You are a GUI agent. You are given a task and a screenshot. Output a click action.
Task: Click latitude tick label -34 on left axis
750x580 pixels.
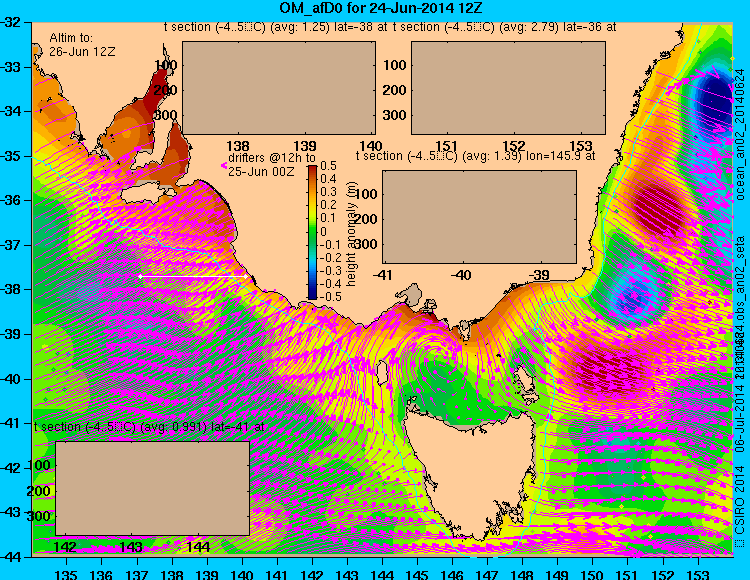pyautogui.click(x=11, y=111)
